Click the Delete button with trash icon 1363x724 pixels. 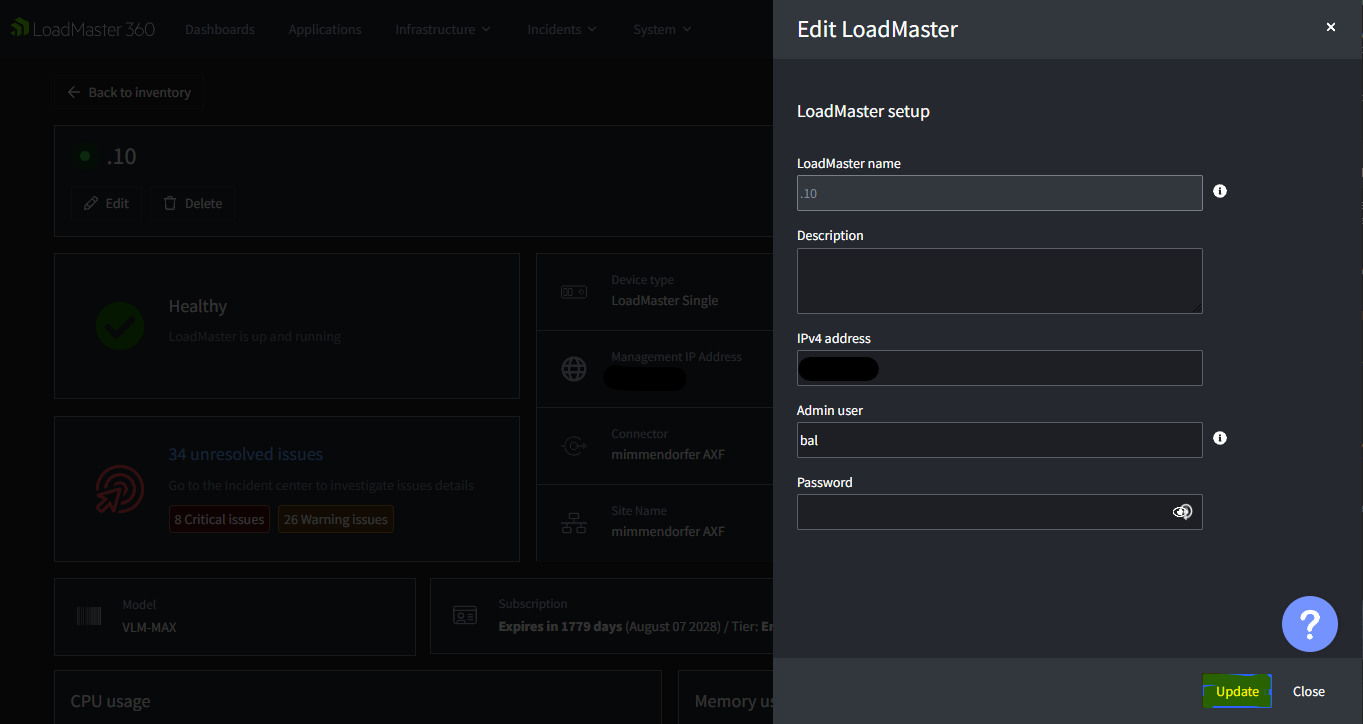(x=193, y=203)
